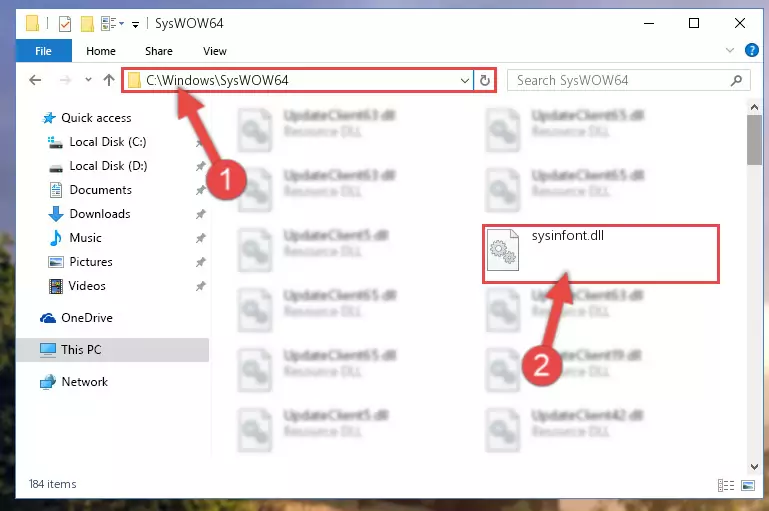
Task: Open the File menu
Action: pyautogui.click(x=44, y=51)
